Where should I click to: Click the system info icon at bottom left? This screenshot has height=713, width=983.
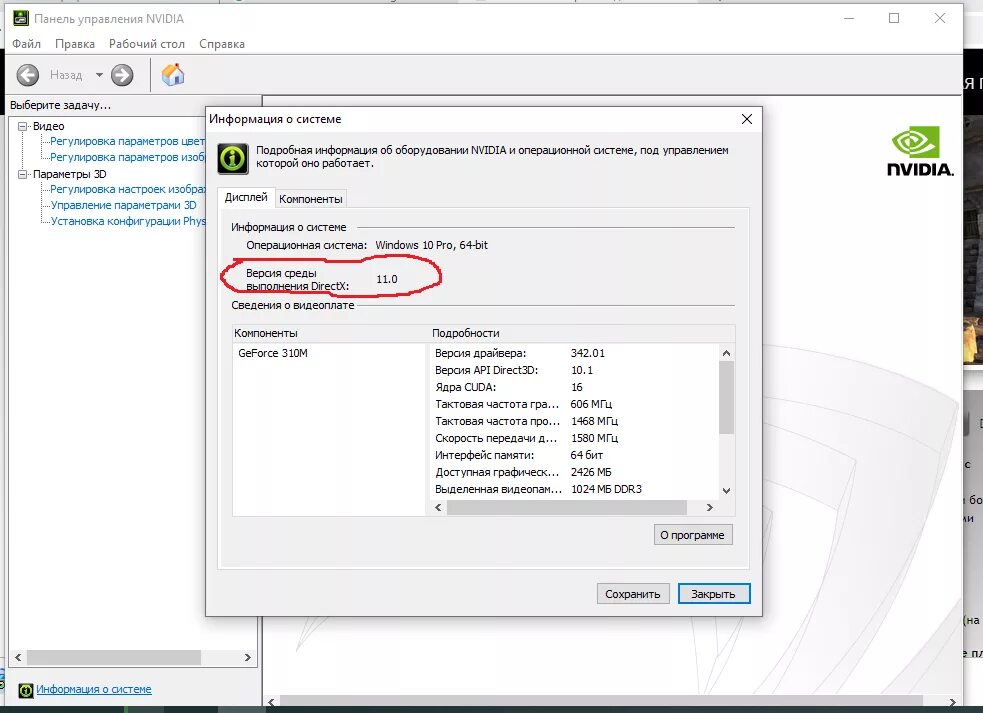pos(26,690)
